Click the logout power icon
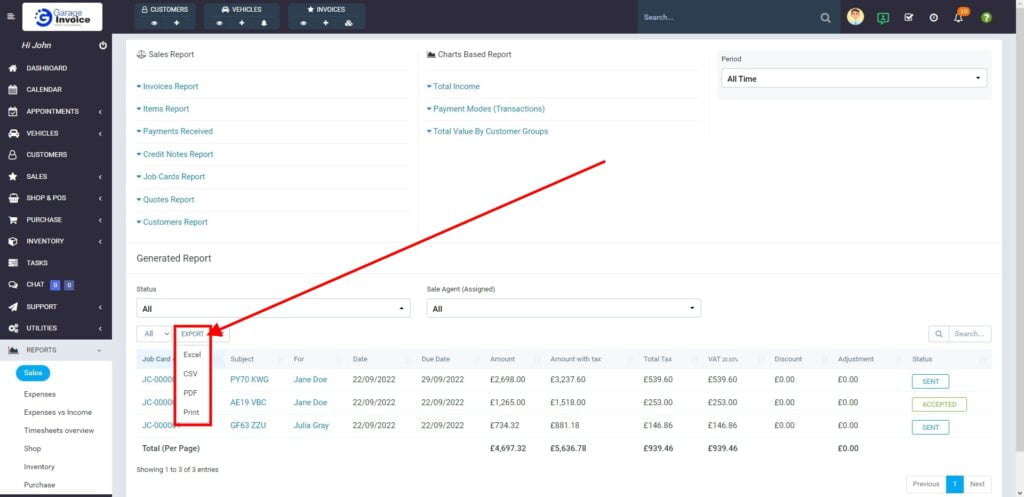 coord(103,46)
